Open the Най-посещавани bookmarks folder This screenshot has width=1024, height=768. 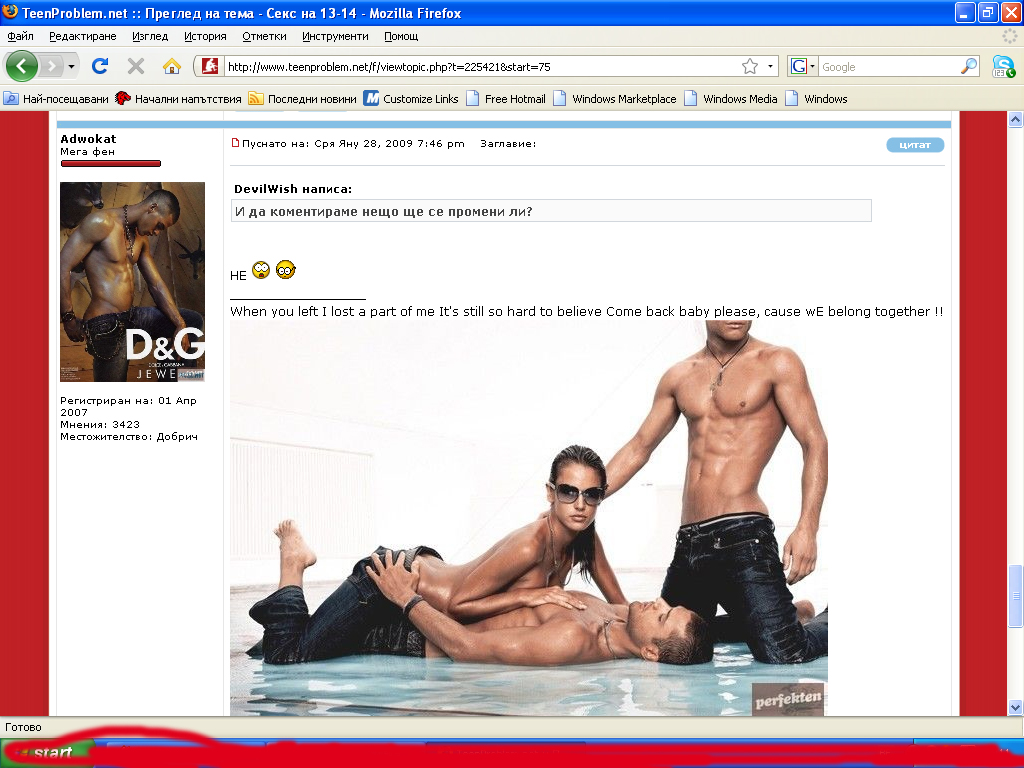coord(56,99)
